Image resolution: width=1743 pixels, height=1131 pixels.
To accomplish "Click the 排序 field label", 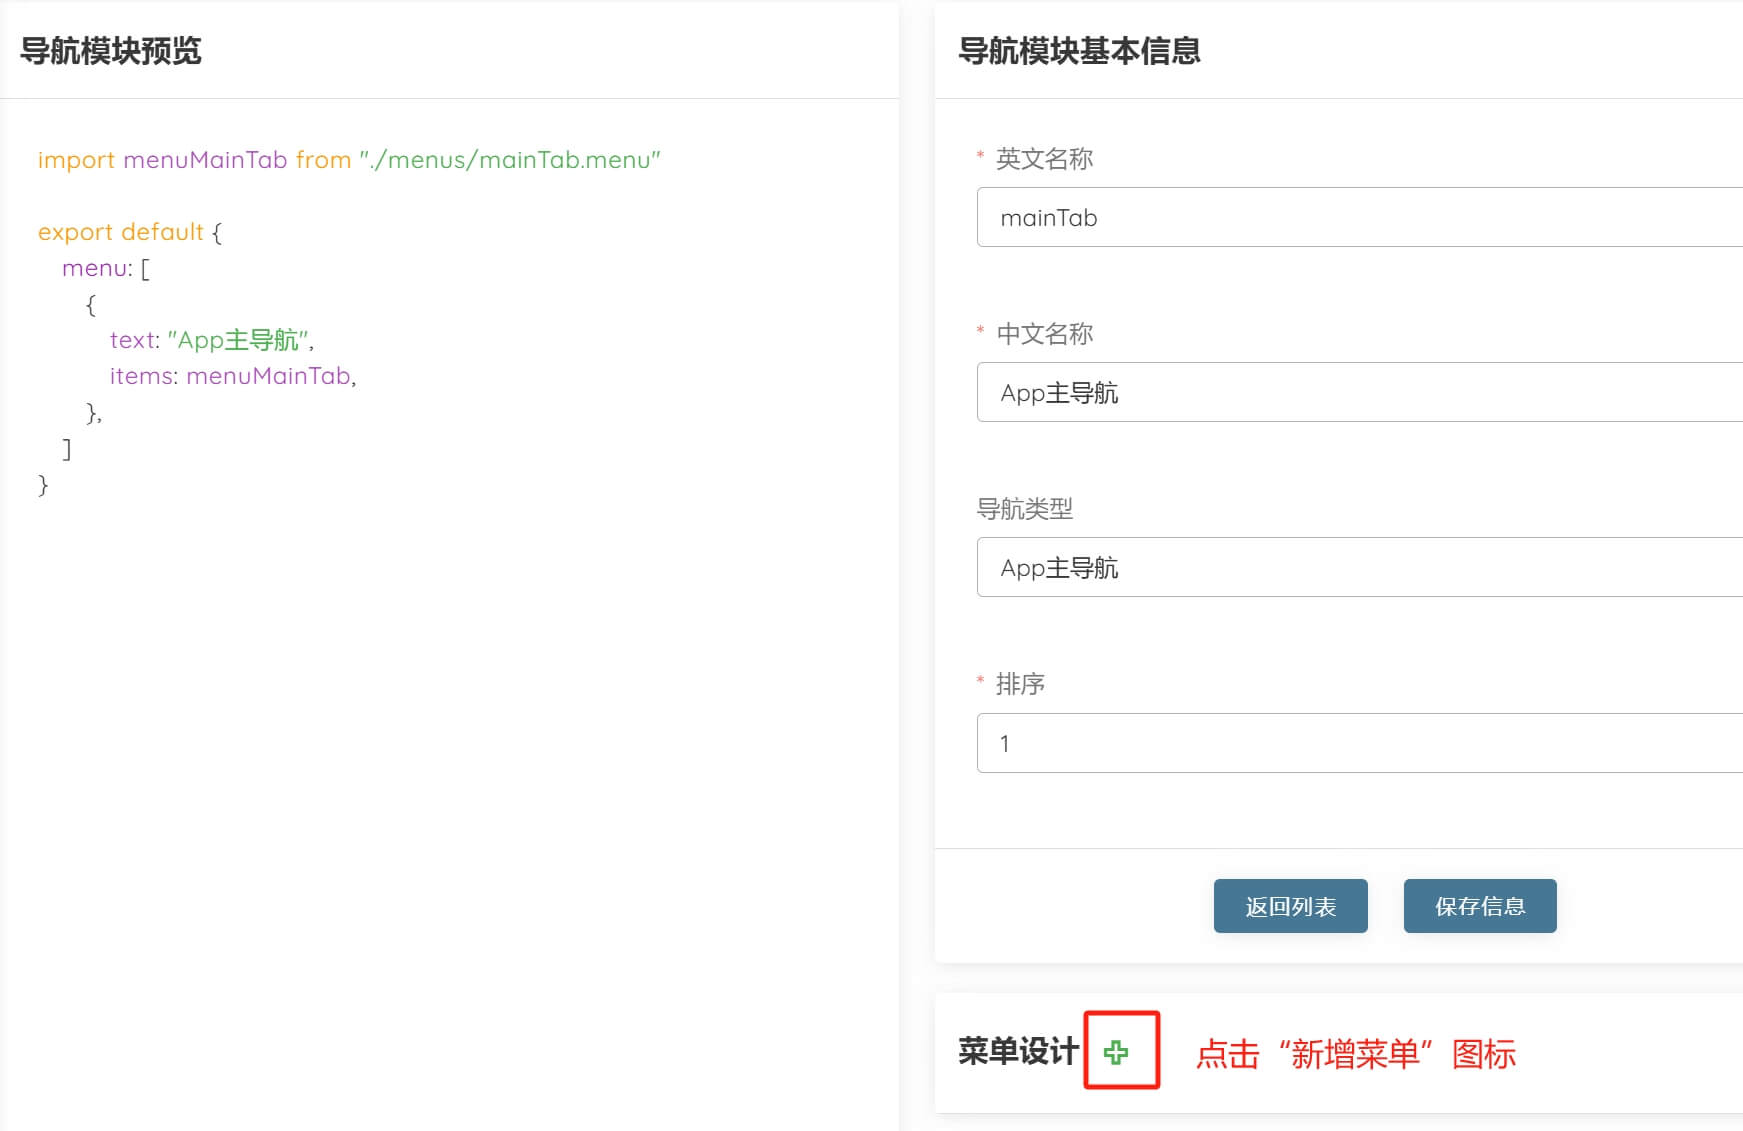I will (x=1020, y=684).
